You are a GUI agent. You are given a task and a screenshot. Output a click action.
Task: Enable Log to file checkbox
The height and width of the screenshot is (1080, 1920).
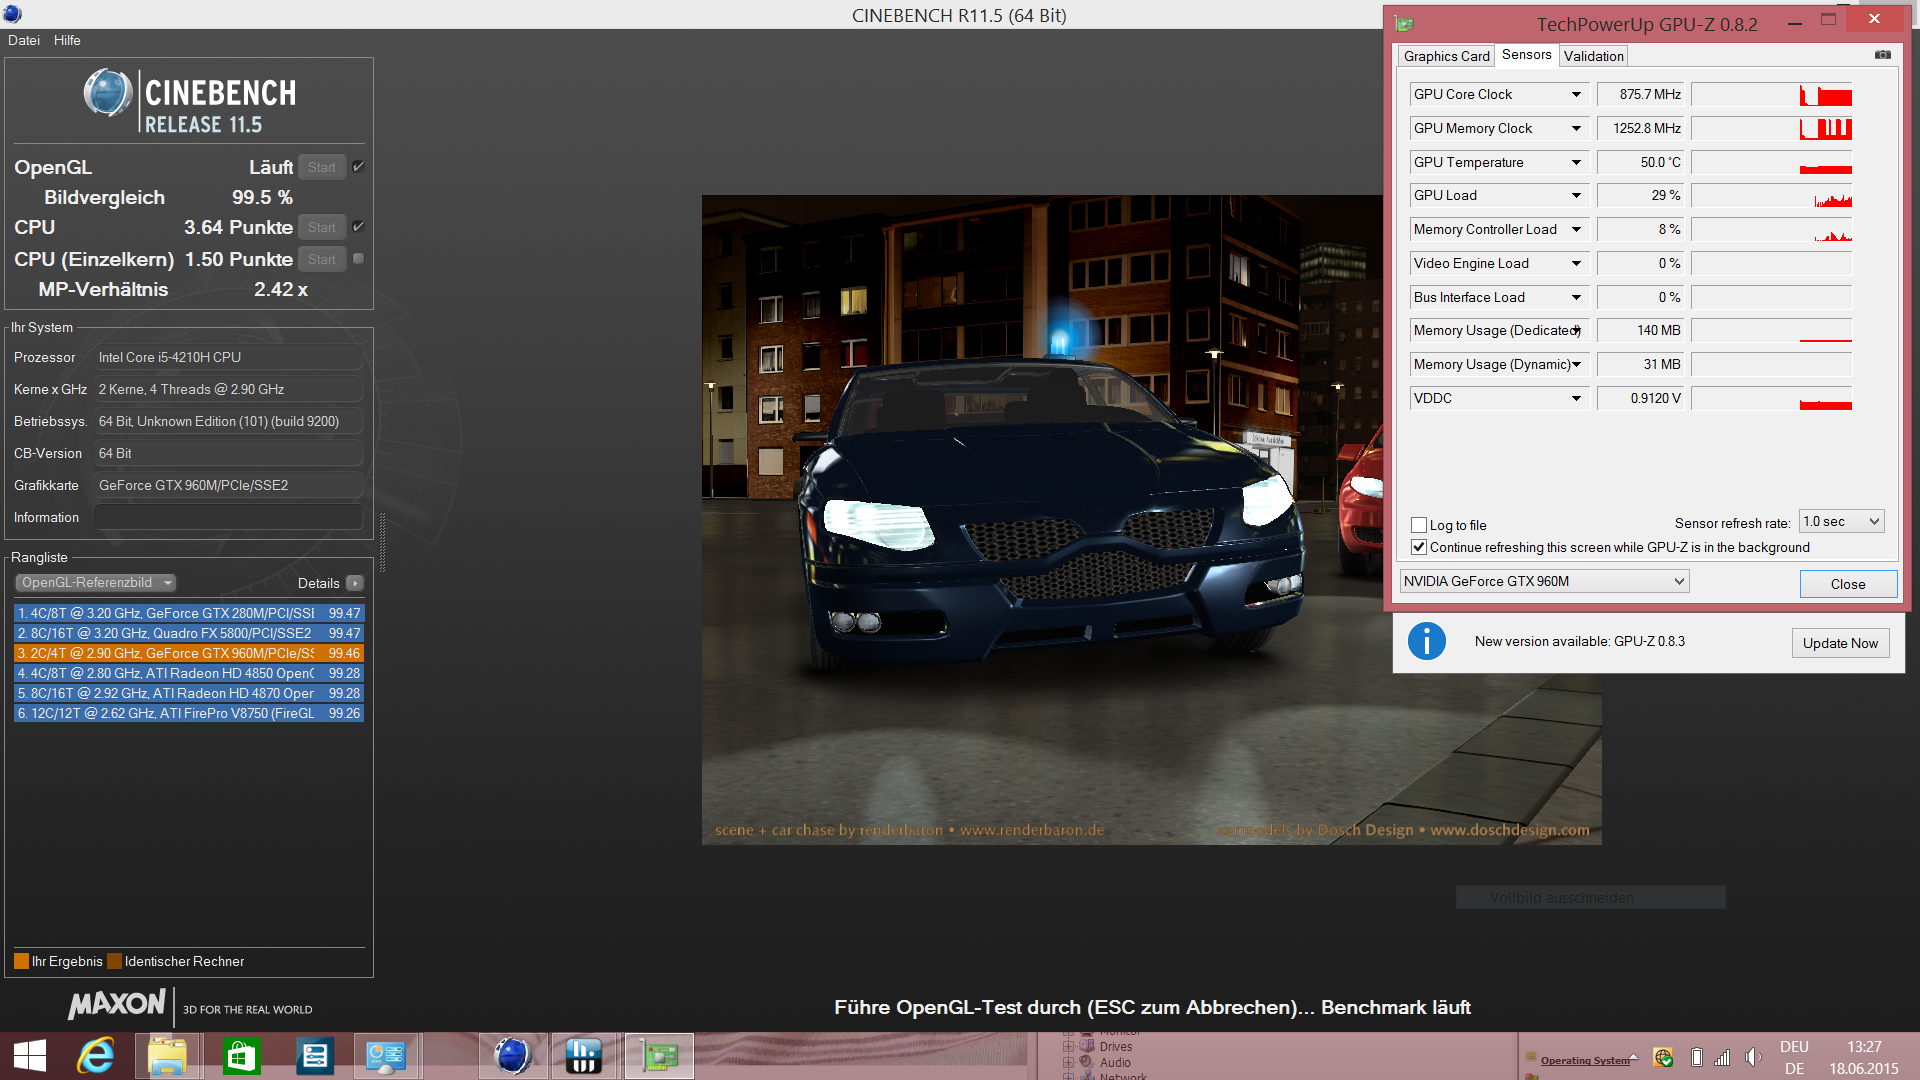1418,525
